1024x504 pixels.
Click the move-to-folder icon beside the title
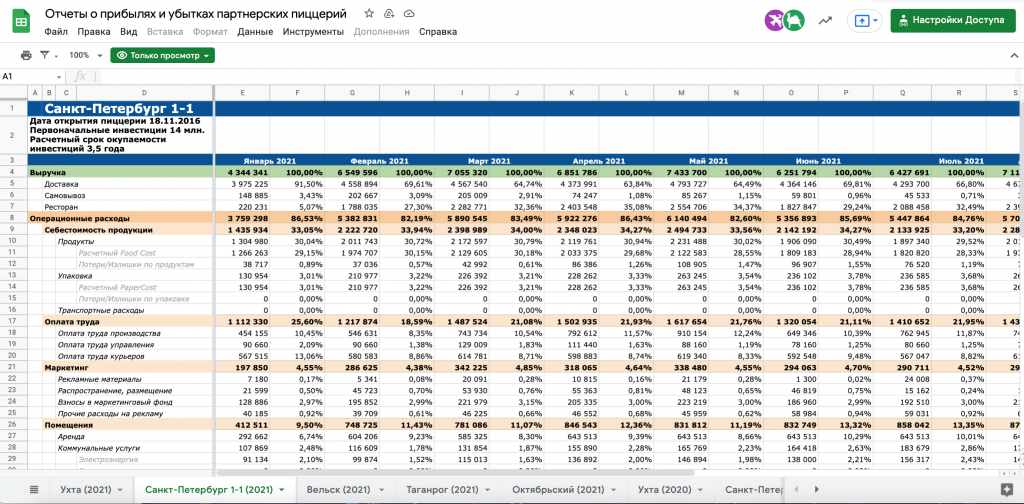[x=390, y=14]
